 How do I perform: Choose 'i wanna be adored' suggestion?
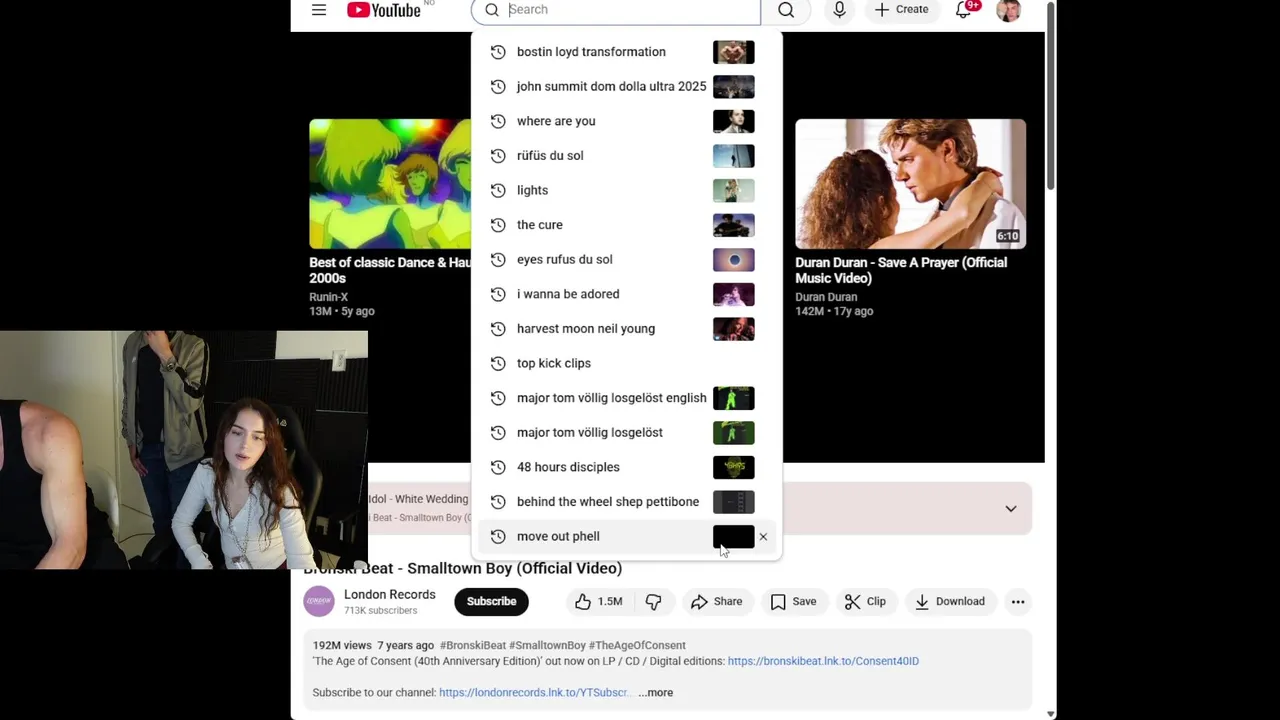pyautogui.click(x=628, y=294)
